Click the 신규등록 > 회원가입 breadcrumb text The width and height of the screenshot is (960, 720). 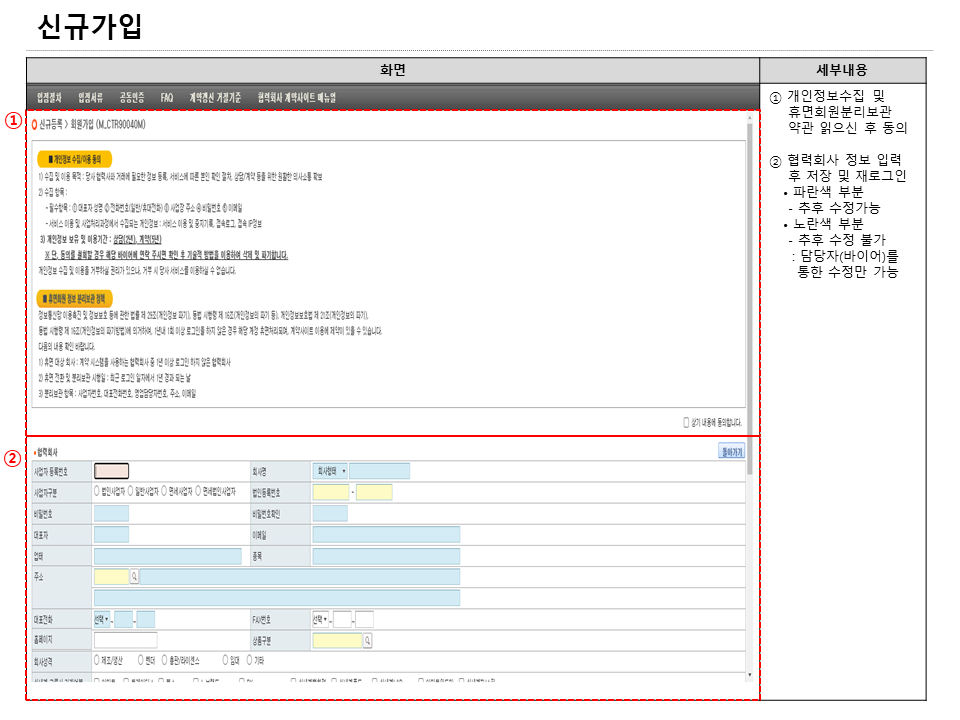(x=92, y=125)
